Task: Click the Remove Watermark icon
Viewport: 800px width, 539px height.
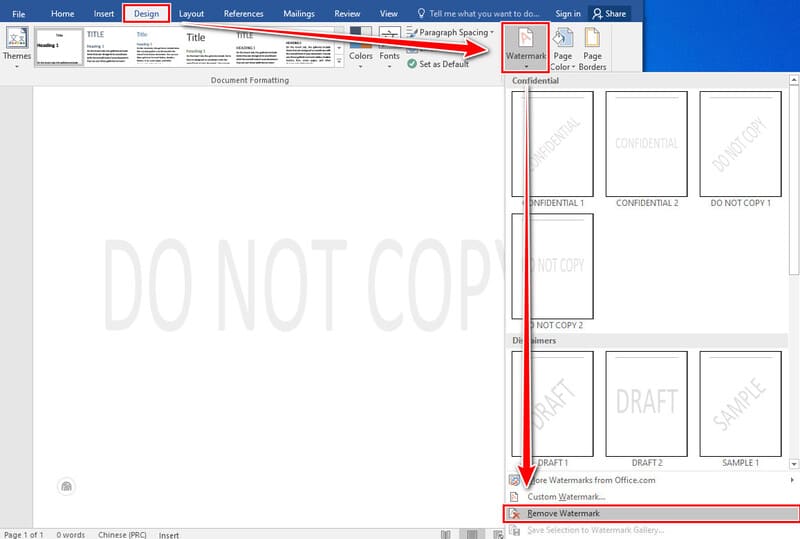Action: pyautogui.click(x=515, y=513)
